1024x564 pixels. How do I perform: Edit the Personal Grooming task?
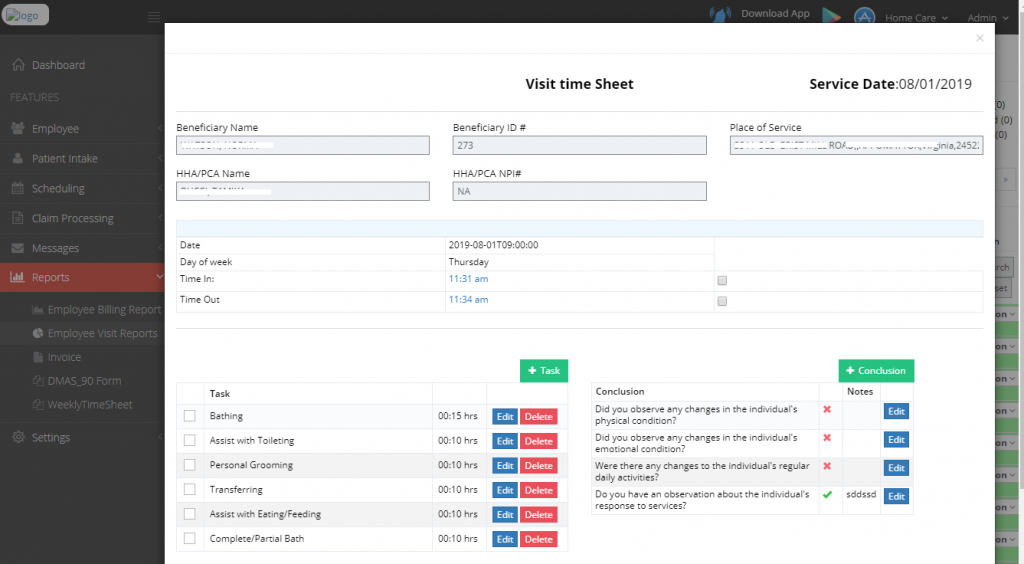point(505,465)
